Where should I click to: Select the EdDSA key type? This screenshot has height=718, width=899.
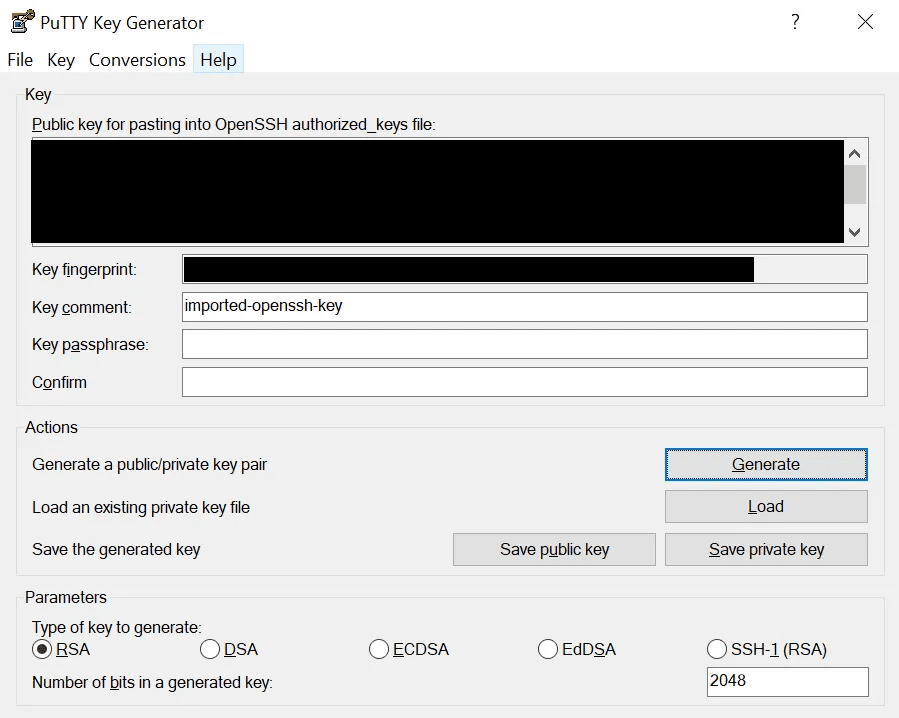click(577, 649)
